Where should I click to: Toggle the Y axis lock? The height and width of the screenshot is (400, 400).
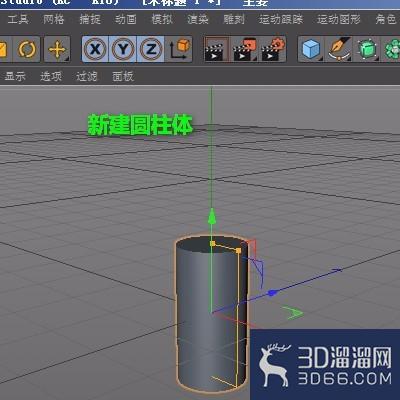tap(123, 49)
